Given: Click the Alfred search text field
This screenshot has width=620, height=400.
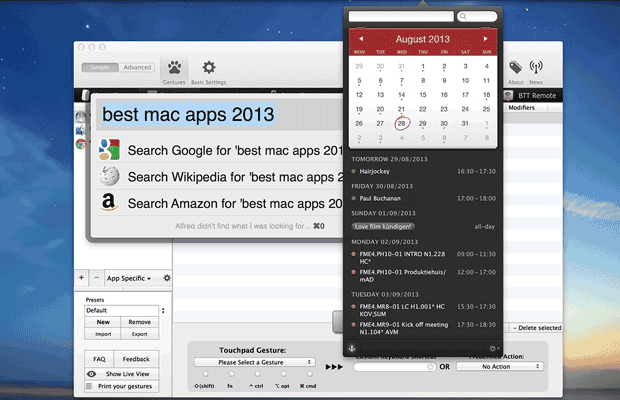Looking at the screenshot, I should (x=219, y=115).
